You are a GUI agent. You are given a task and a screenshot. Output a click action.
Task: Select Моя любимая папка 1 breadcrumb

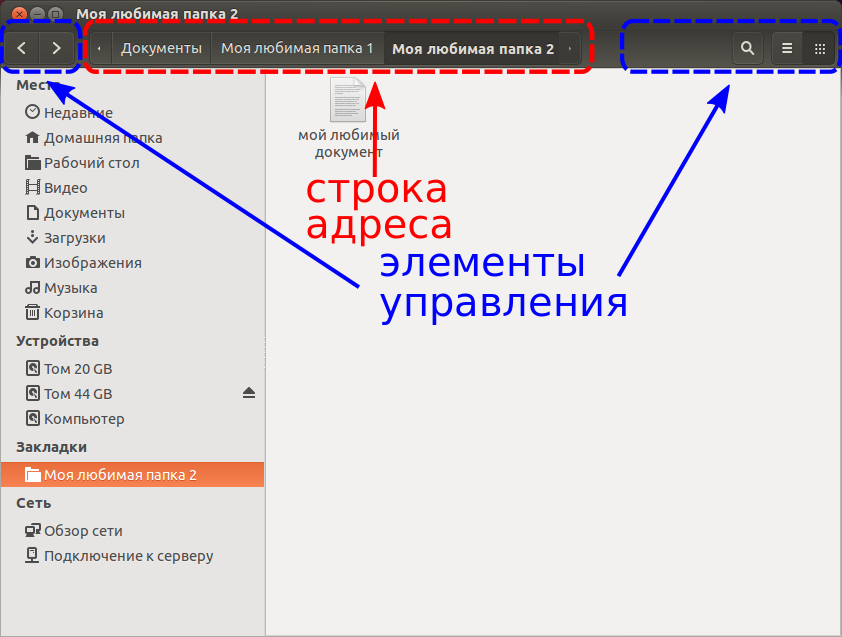click(297, 48)
